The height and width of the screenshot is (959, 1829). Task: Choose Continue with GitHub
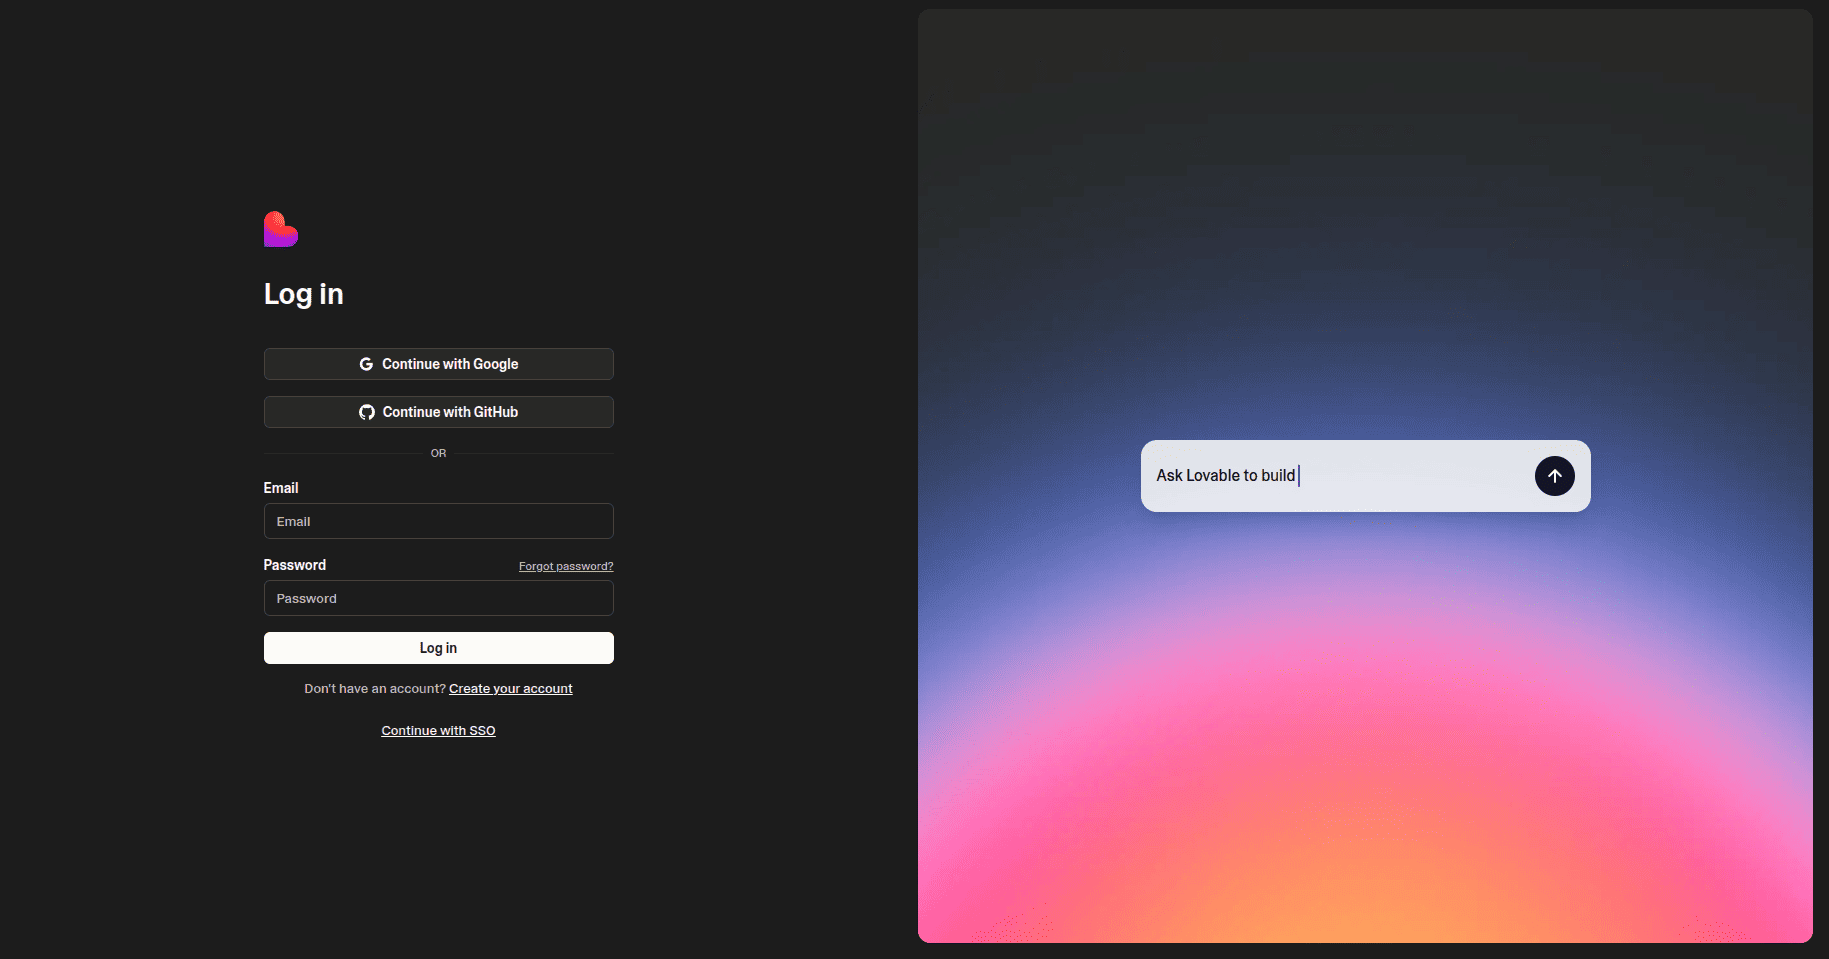tap(439, 412)
